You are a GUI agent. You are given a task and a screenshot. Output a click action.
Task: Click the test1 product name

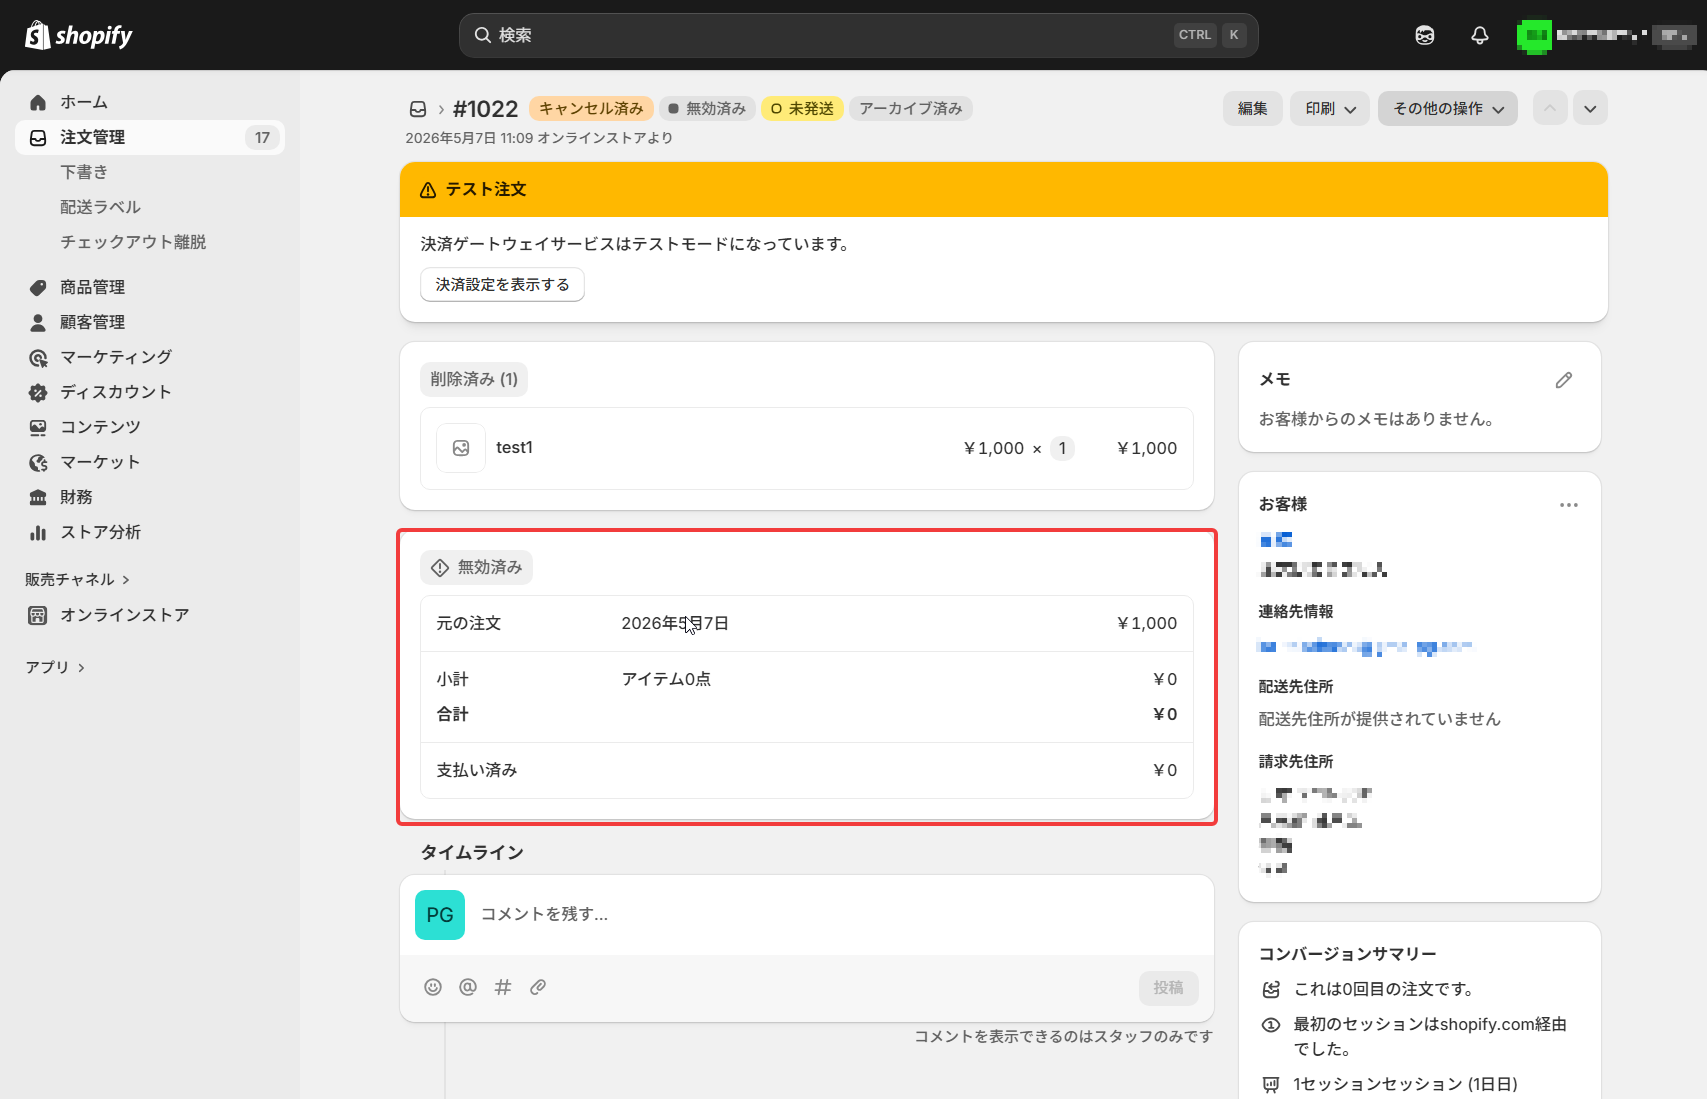click(x=514, y=448)
